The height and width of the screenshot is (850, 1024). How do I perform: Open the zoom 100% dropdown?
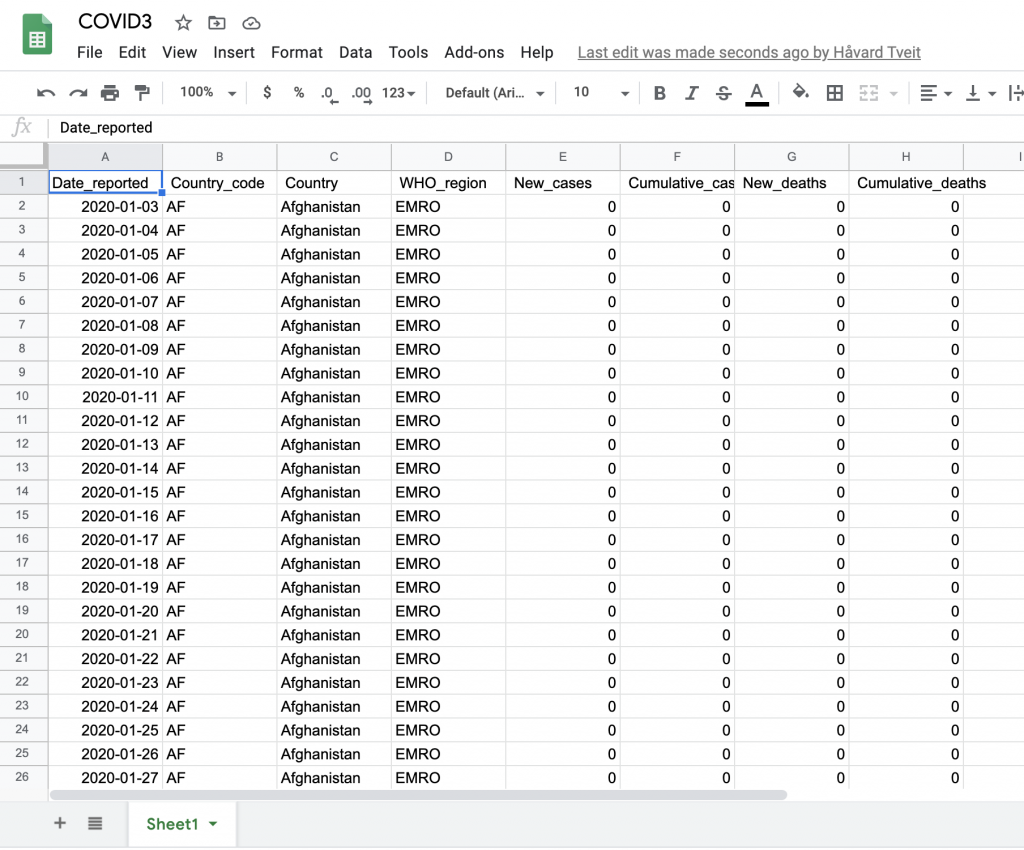(208, 93)
